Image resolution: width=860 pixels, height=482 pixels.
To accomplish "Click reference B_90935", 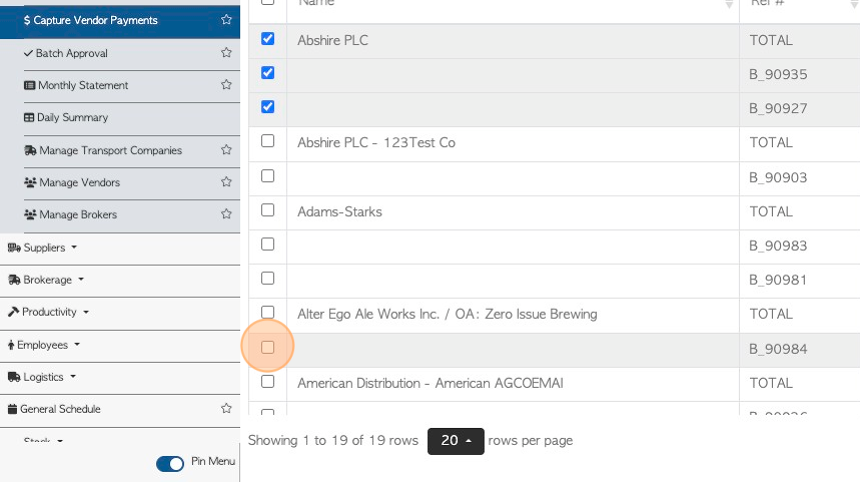I will (778, 75).
